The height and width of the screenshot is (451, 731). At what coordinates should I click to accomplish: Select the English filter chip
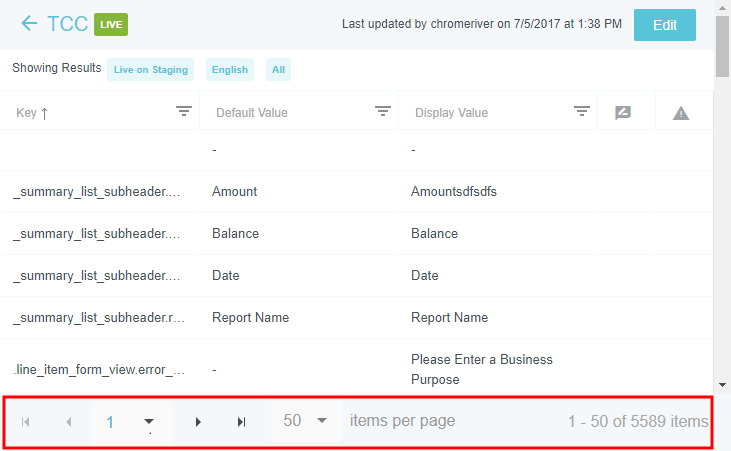click(230, 70)
